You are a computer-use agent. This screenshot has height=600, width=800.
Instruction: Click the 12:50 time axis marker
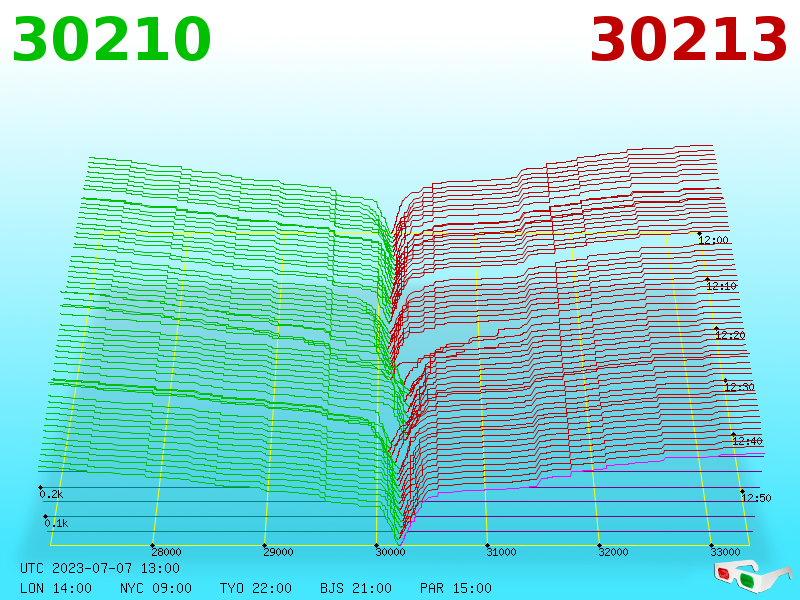pos(756,498)
